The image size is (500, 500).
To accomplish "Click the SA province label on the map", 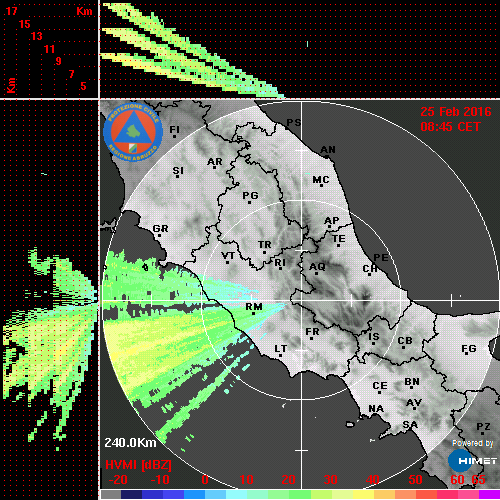I will (x=410, y=425).
